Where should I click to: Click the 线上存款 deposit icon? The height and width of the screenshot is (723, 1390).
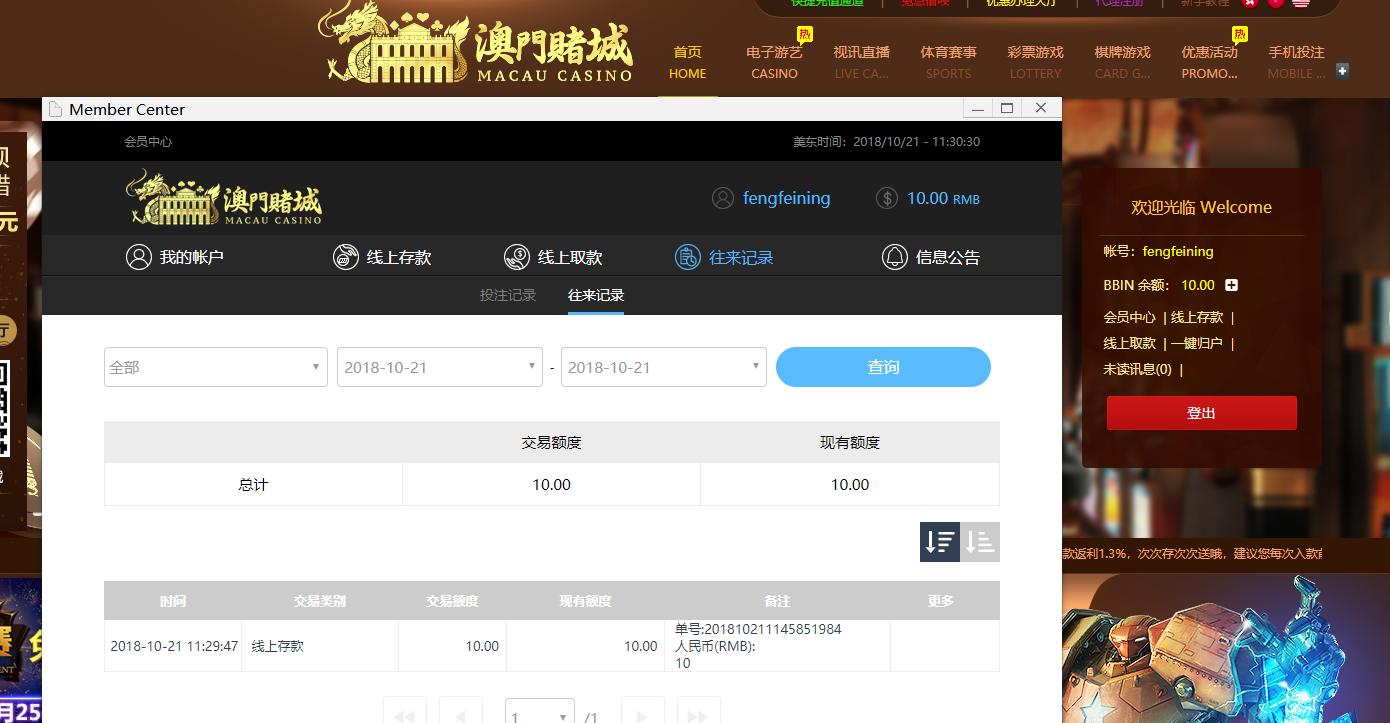coord(346,257)
